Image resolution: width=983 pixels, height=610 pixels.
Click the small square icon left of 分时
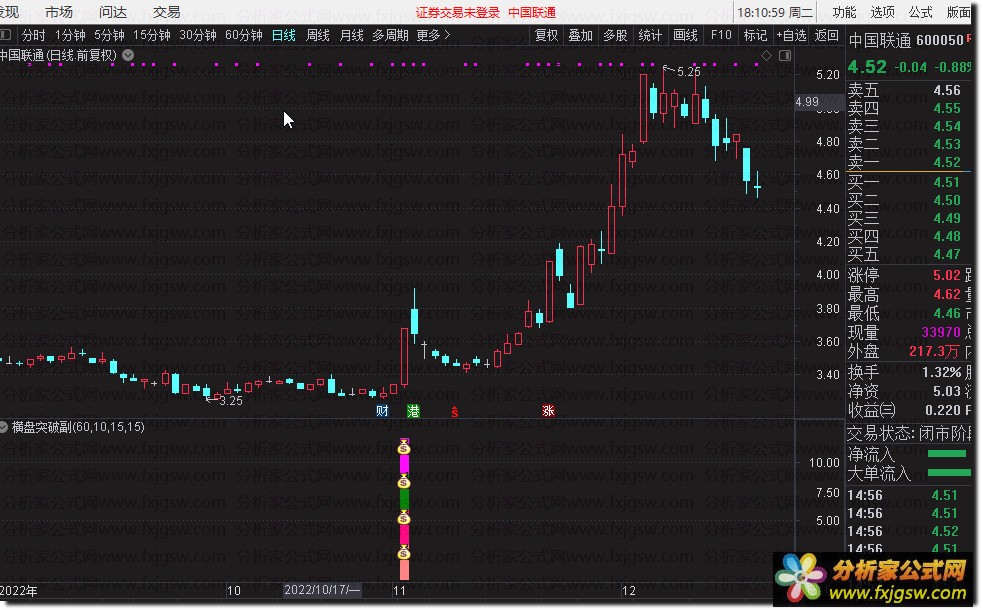[6, 34]
